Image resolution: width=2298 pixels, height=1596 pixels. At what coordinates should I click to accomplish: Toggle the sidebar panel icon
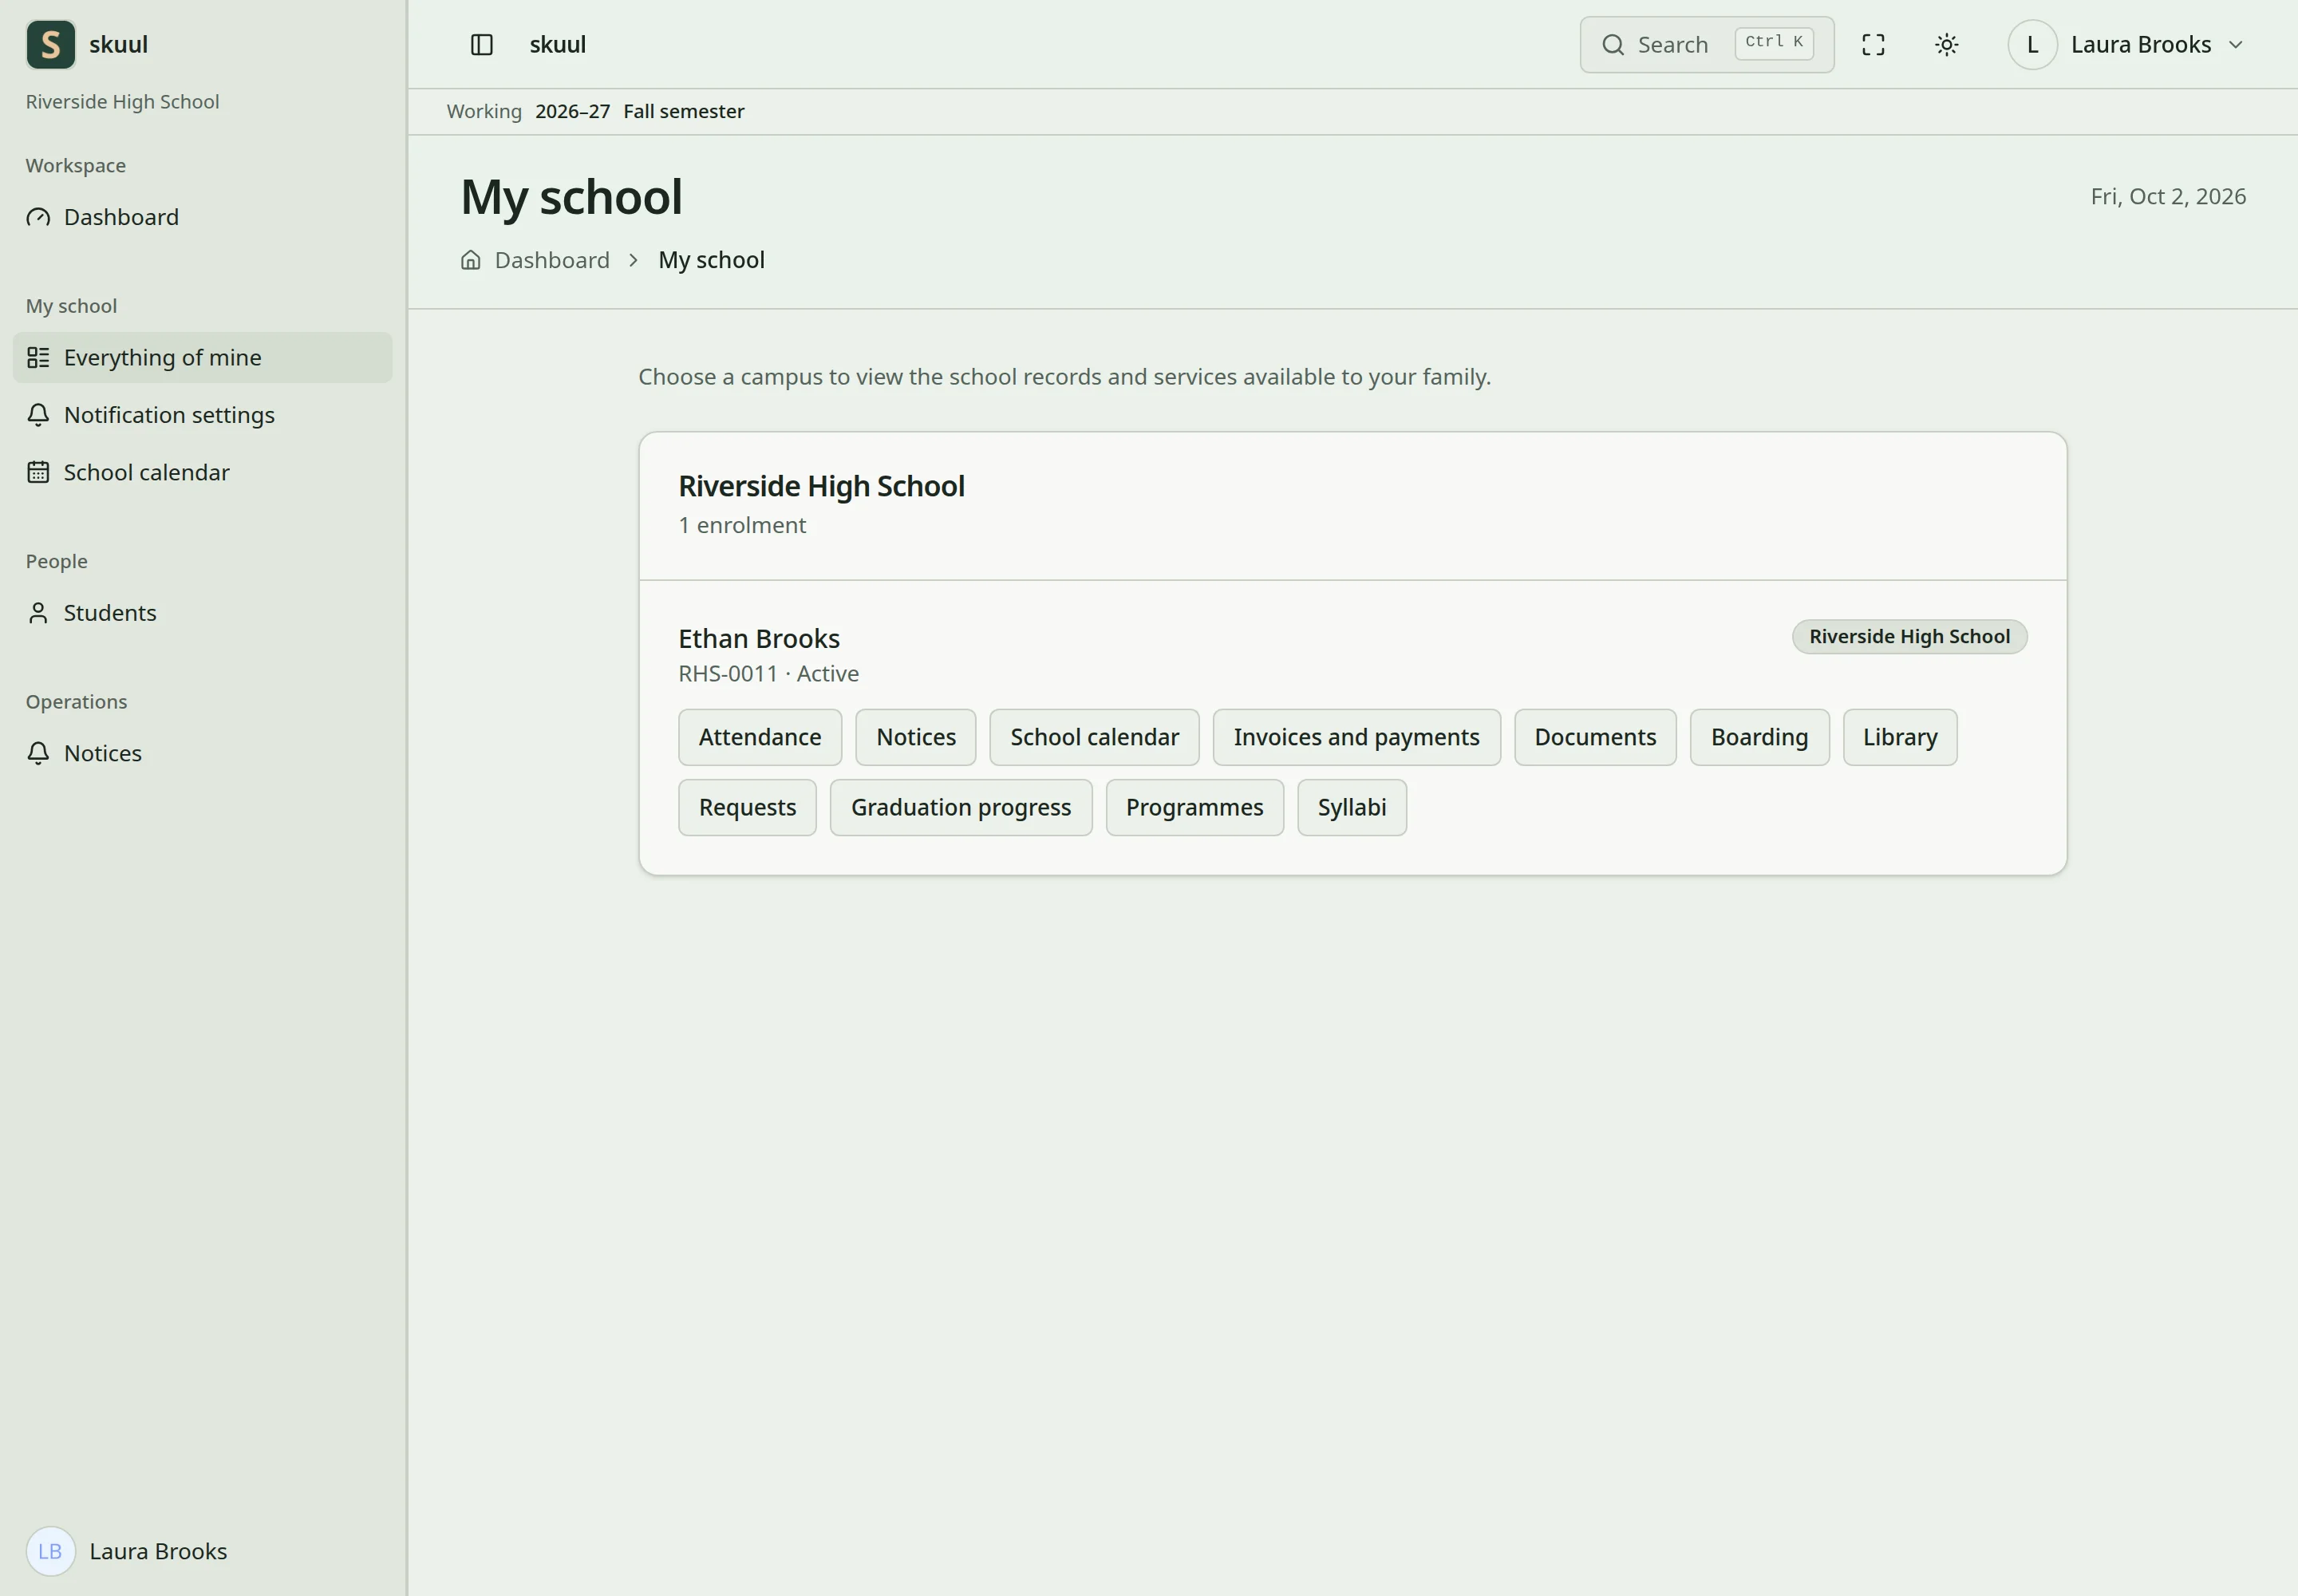tap(482, 45)
